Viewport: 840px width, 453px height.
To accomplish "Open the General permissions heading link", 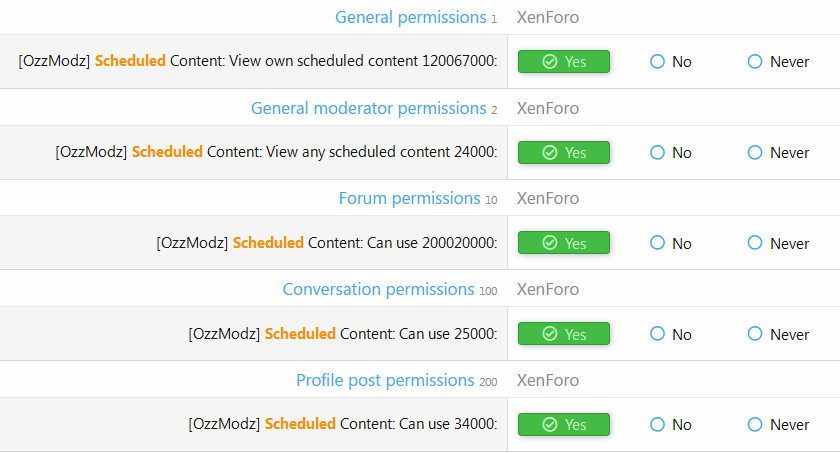I will tap(410, 17).
